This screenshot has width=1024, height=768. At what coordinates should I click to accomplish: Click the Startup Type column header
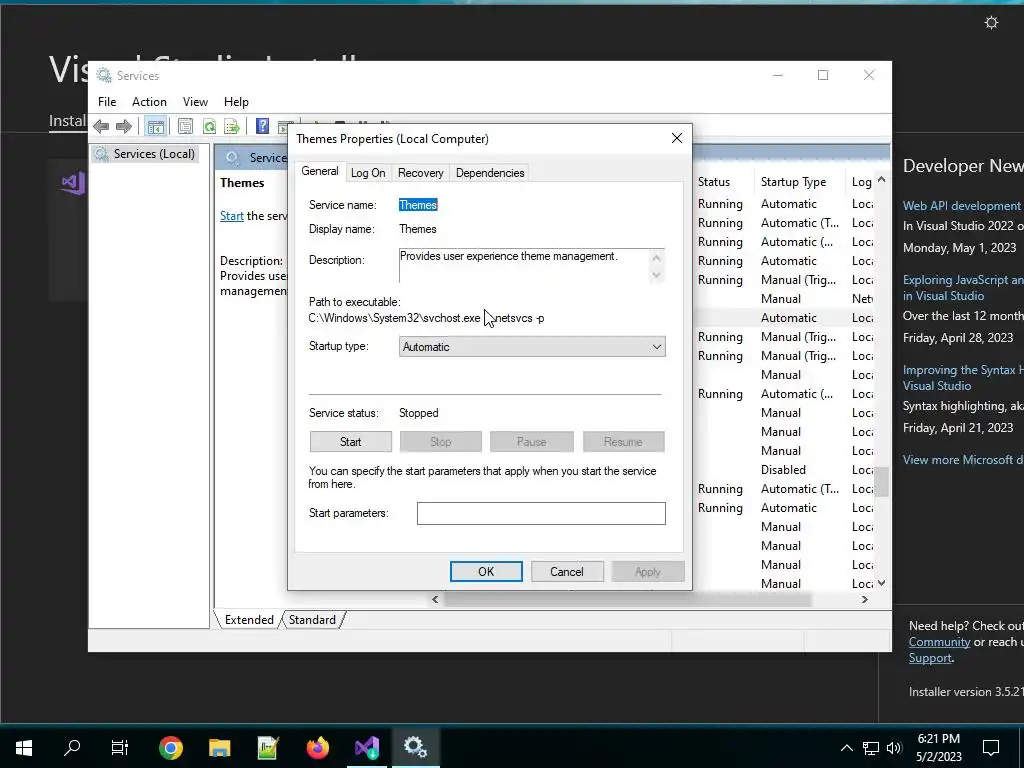click(x=793, y=182)
